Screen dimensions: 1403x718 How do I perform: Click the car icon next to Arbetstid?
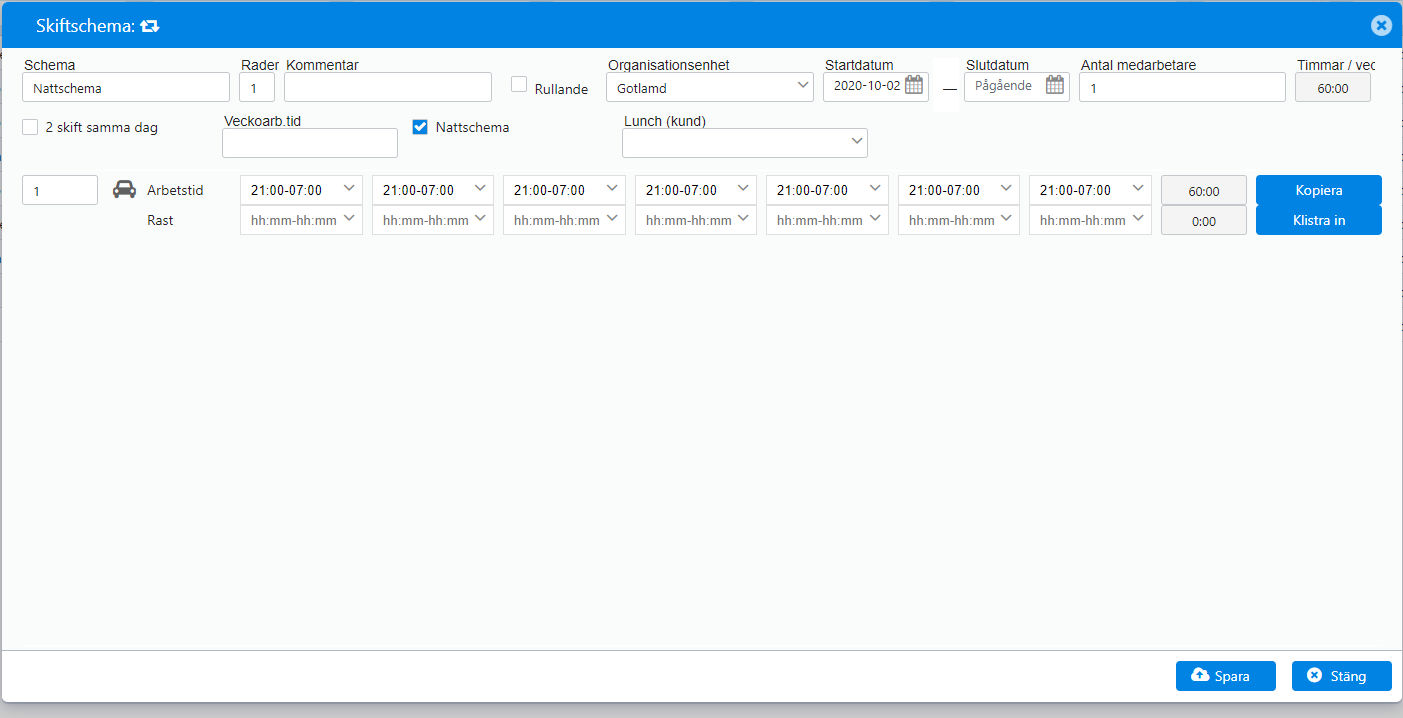124,189
